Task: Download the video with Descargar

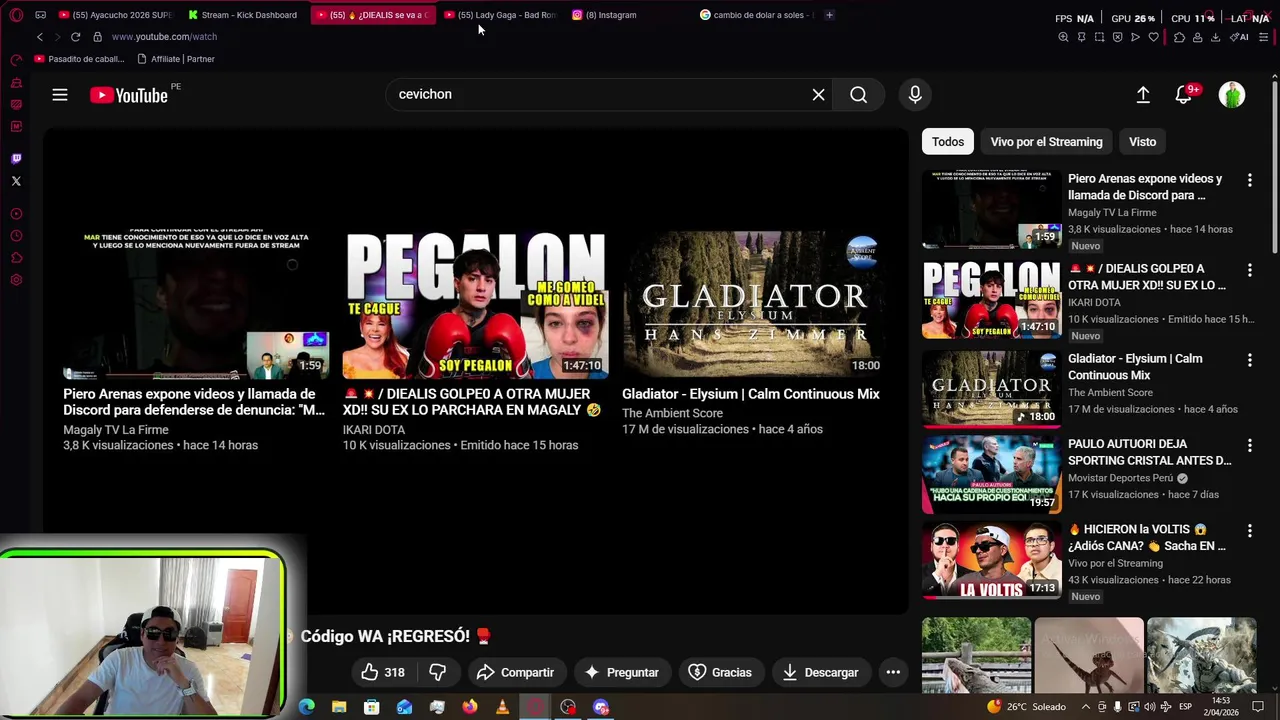Action: pos(820,672)
